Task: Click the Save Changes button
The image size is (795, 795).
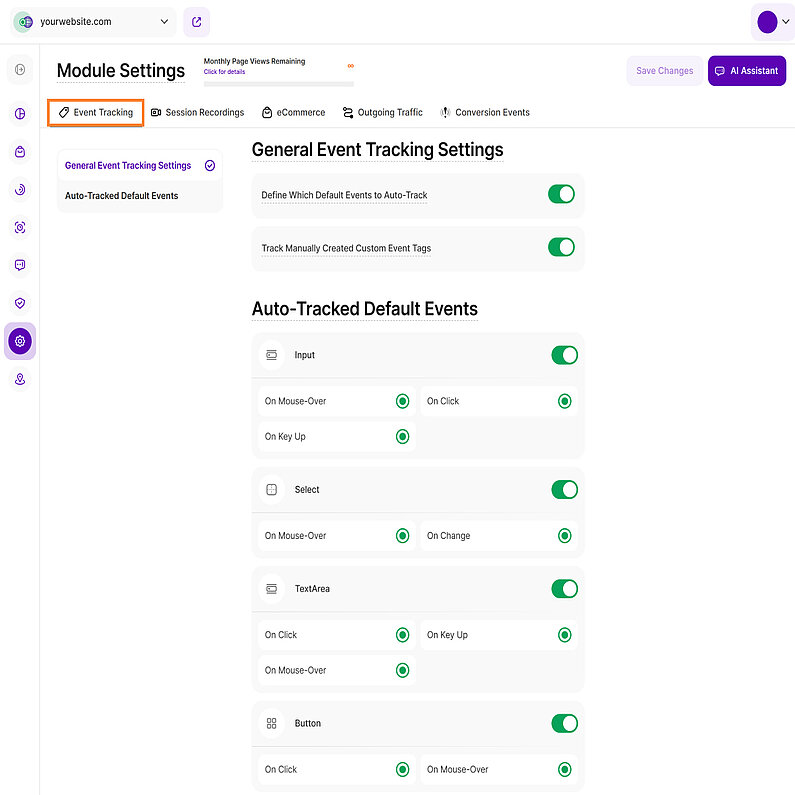Action: tap(664, 71)
